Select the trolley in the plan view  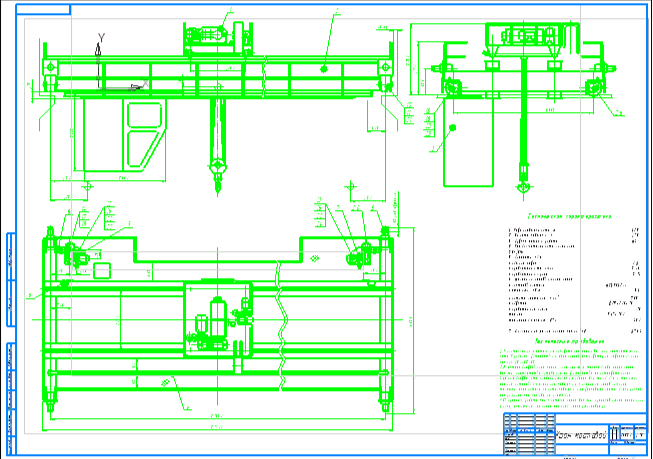coord(218,320)
